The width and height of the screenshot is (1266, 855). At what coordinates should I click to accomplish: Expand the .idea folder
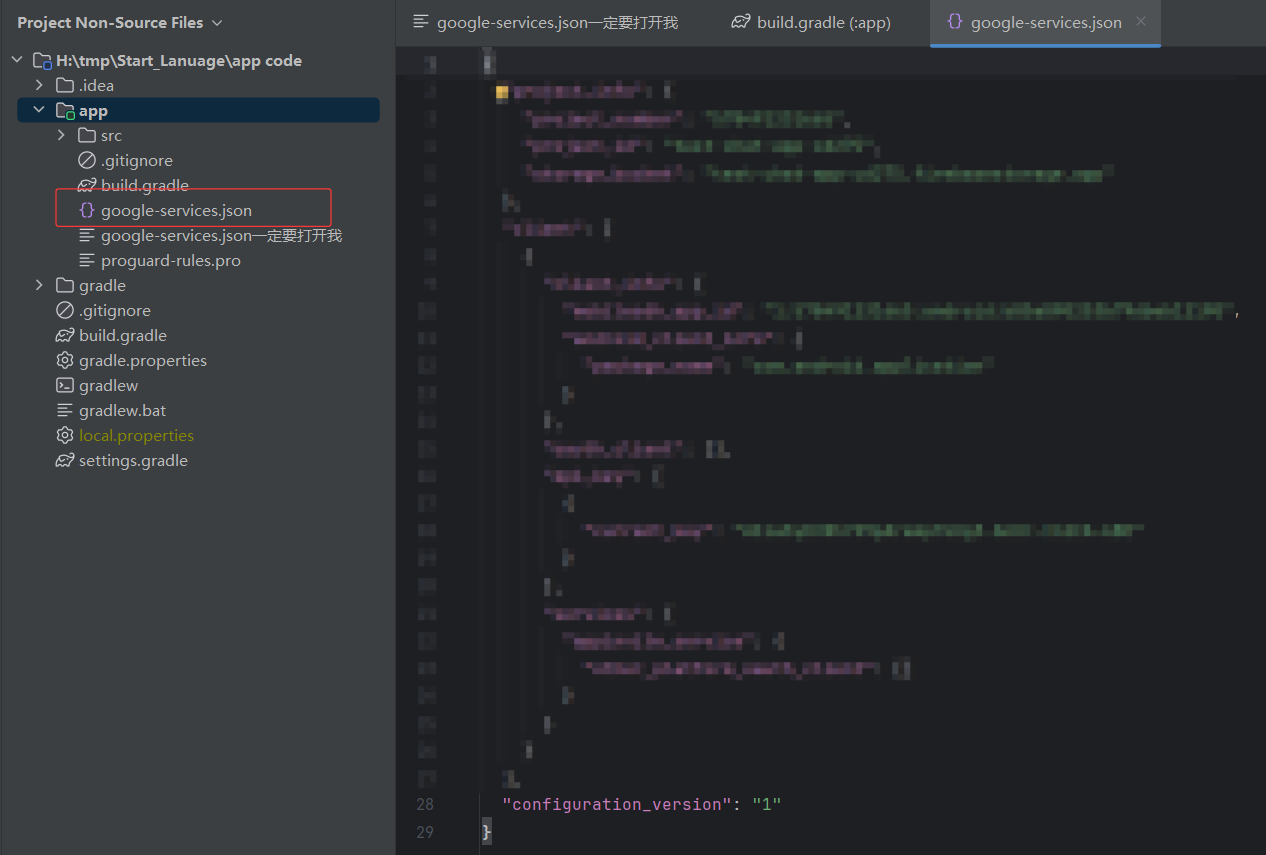point(39,85)
